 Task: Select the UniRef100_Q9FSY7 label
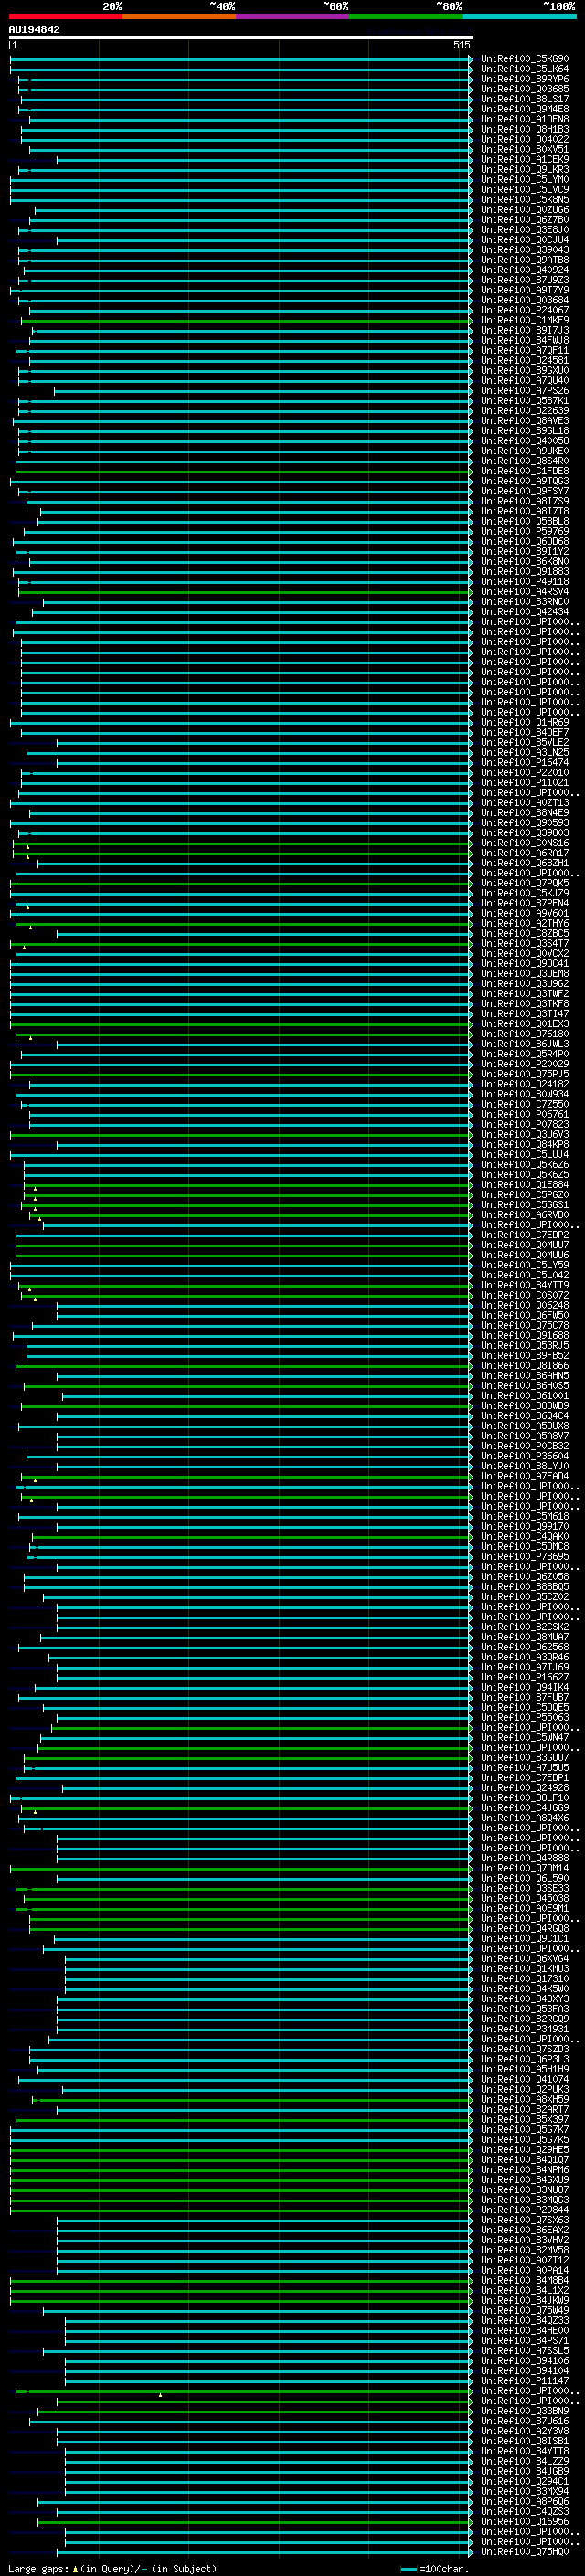click(x=525, y=491)
